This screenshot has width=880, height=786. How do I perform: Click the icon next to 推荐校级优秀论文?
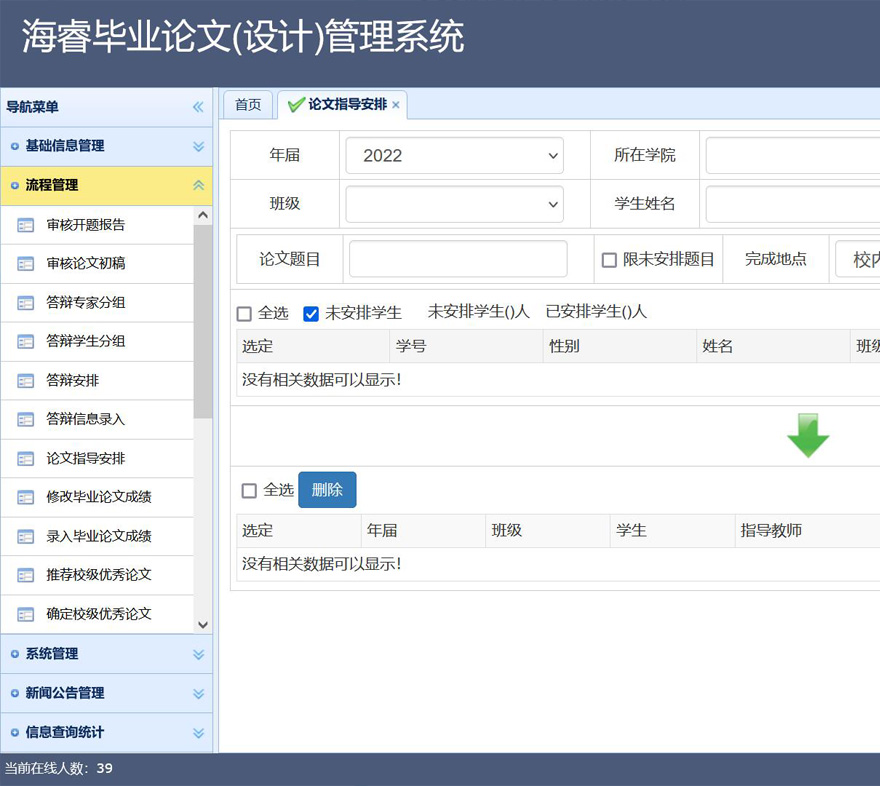coord(26,576)
